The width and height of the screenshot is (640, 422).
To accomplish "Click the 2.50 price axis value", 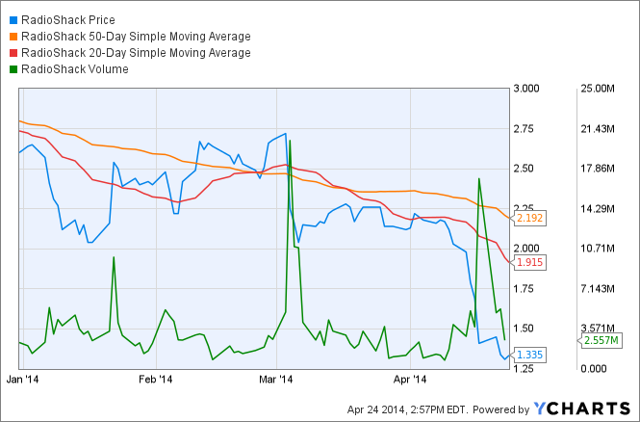I will tap(524, 169).
